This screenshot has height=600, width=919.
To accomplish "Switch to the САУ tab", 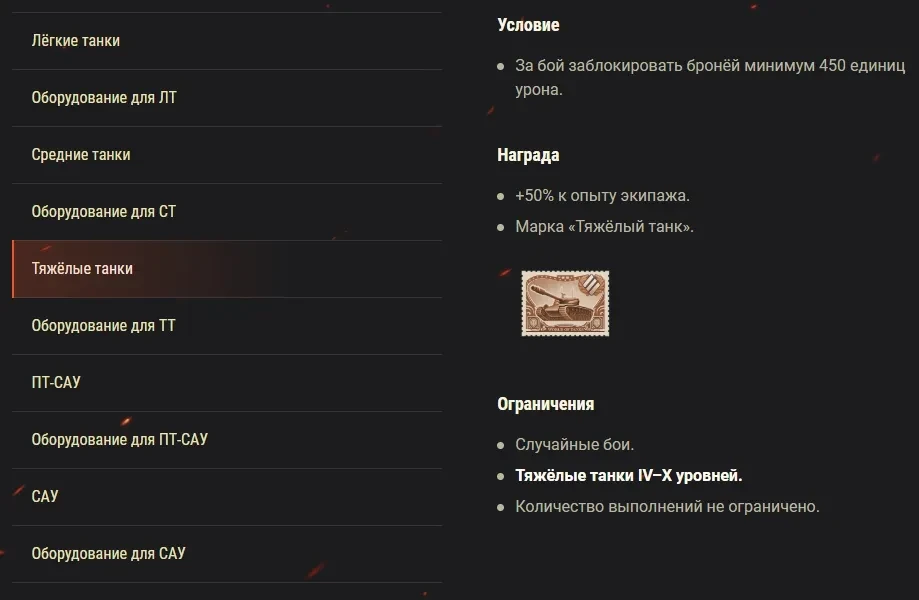I will (x=45, y=497).
